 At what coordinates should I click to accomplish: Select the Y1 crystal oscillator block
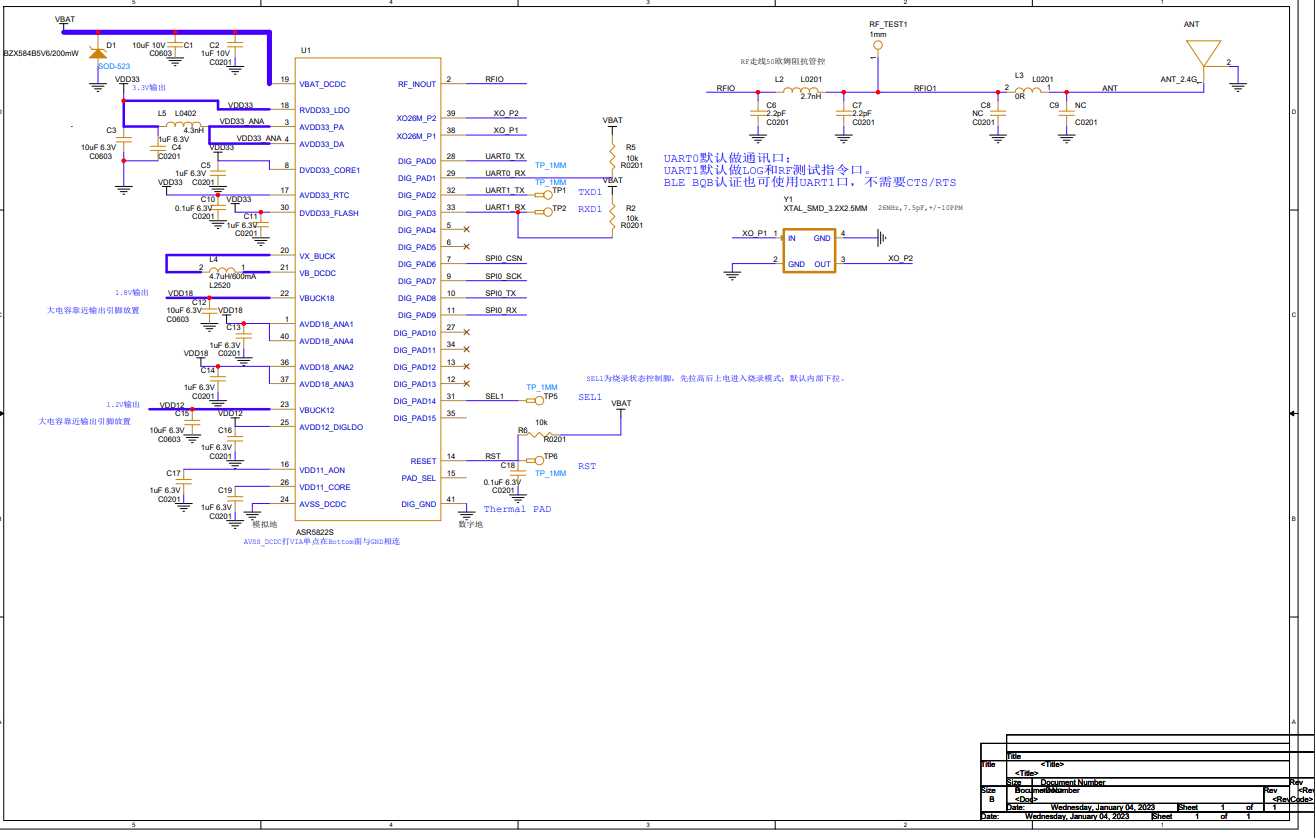pyautogui.click(x=808, y=251)
